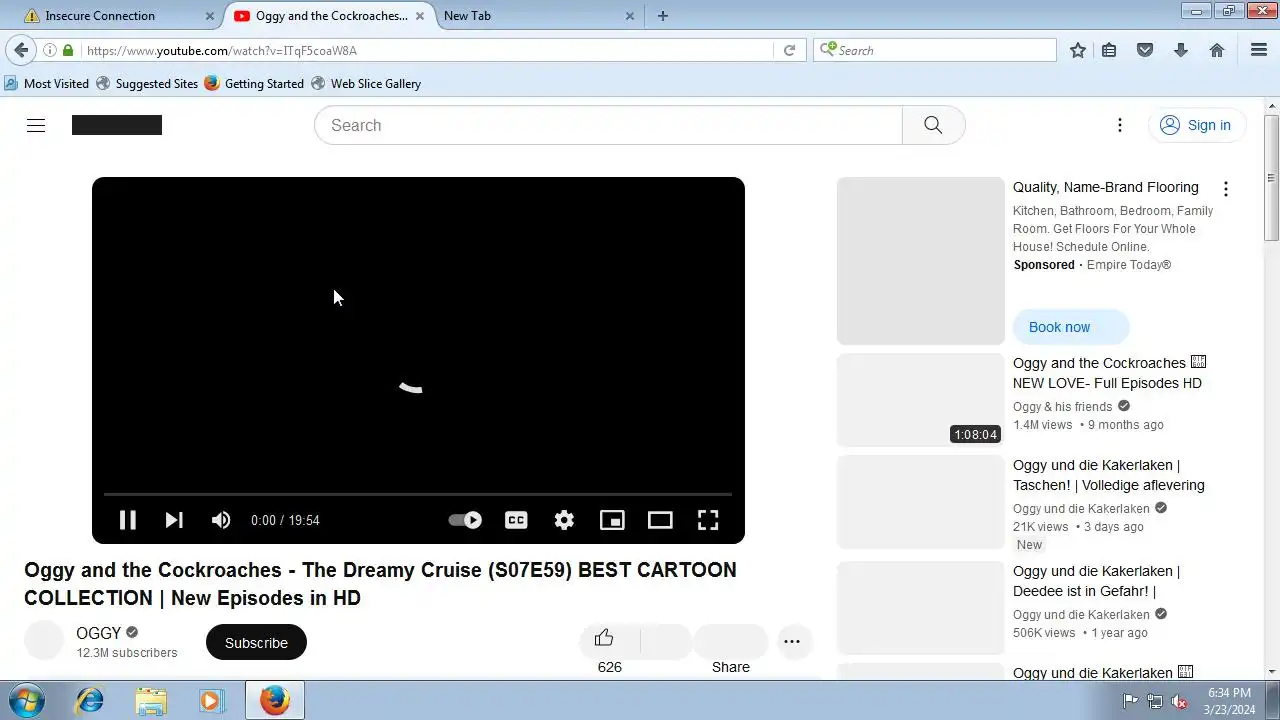Viewport: 1280px width, 720px height.
Task: Open video settings gear
Action: tap(564, 520)
